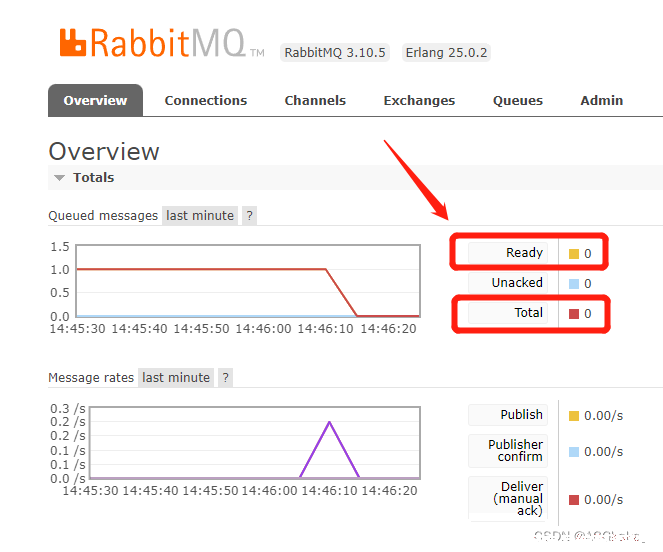Click the Overview page heading
663x552 pixels.
pyautogui.click(x=104, y=151)
